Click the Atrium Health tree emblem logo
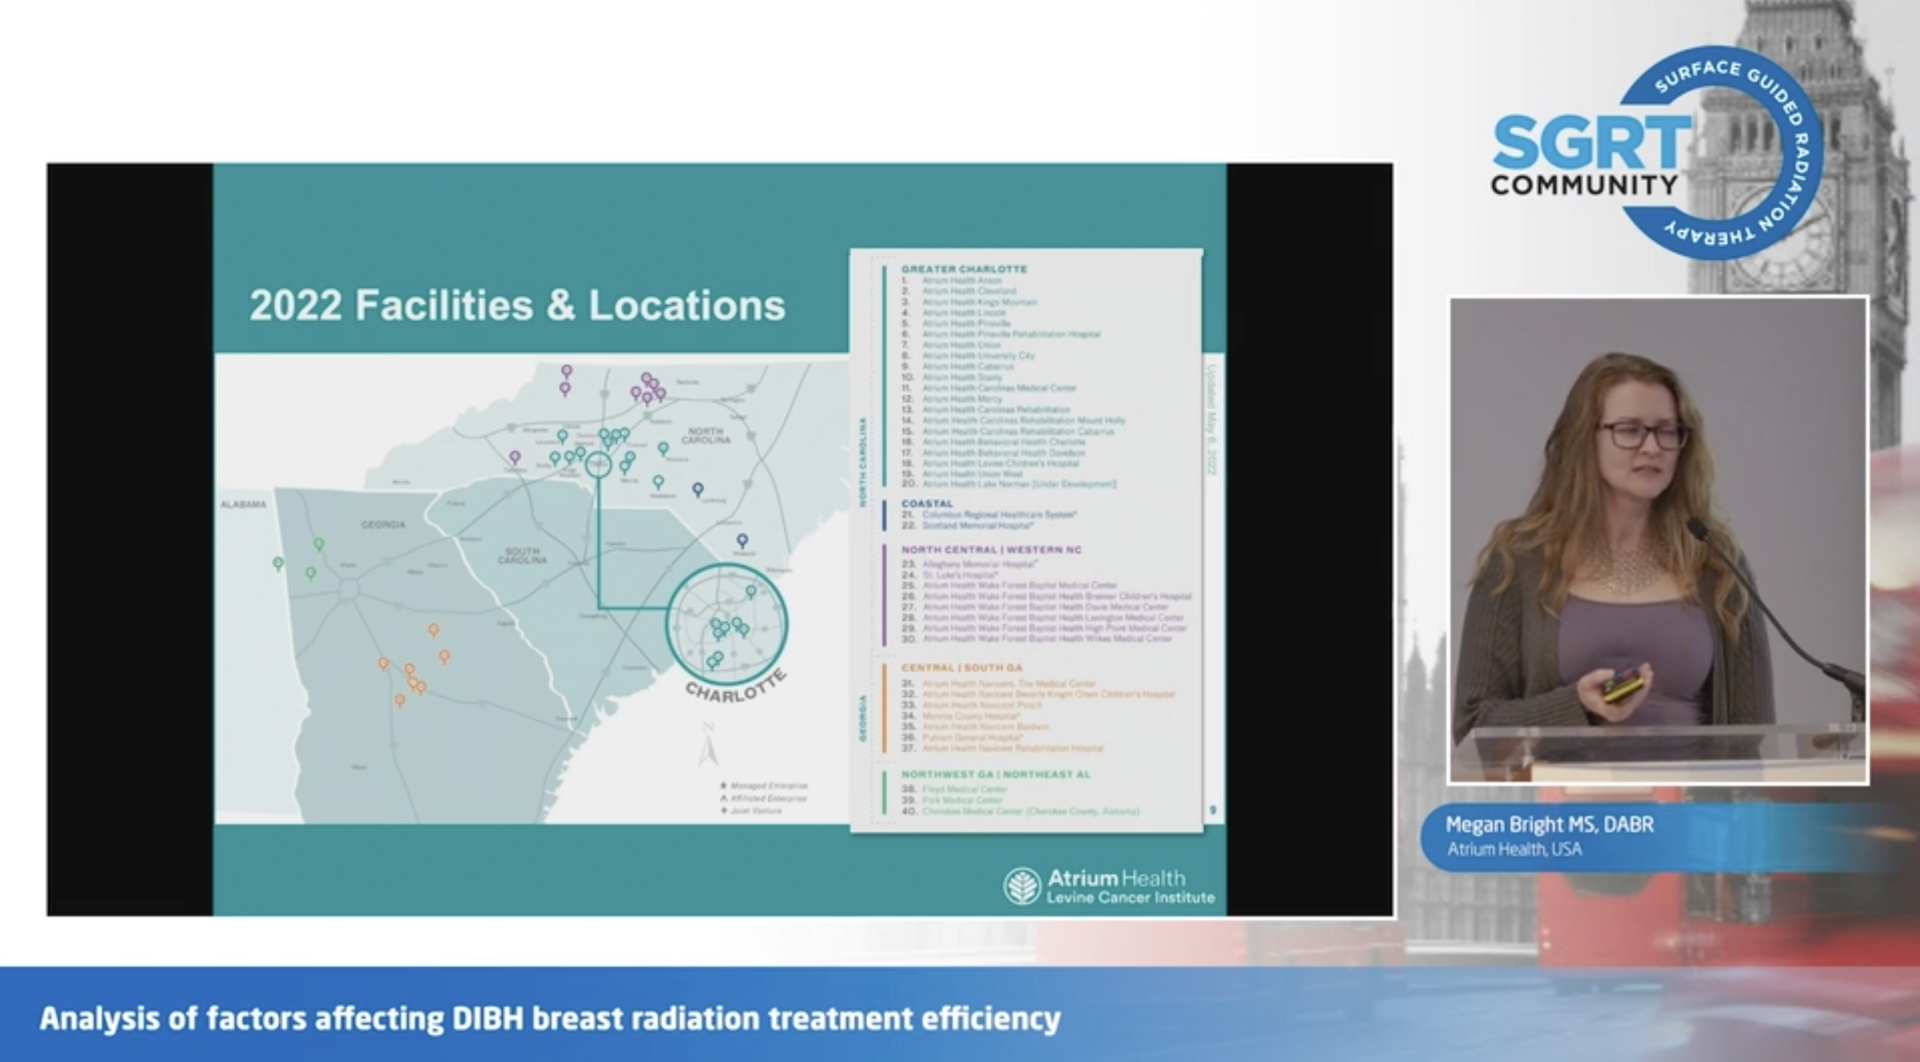The height and width of the screenshot is (1062, 1920). [x=1022, y=886]
